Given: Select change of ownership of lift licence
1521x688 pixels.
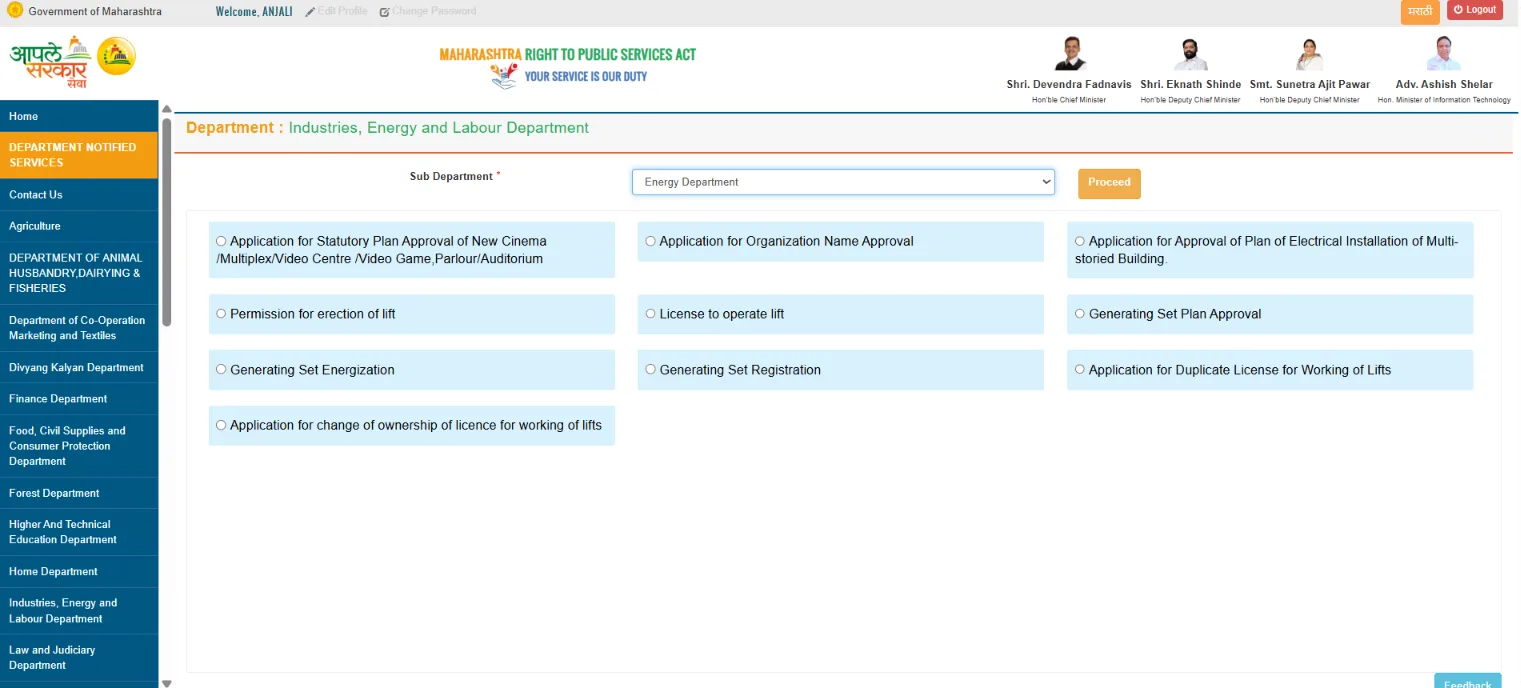Looking at the screenshot, I should coord(221,425).
